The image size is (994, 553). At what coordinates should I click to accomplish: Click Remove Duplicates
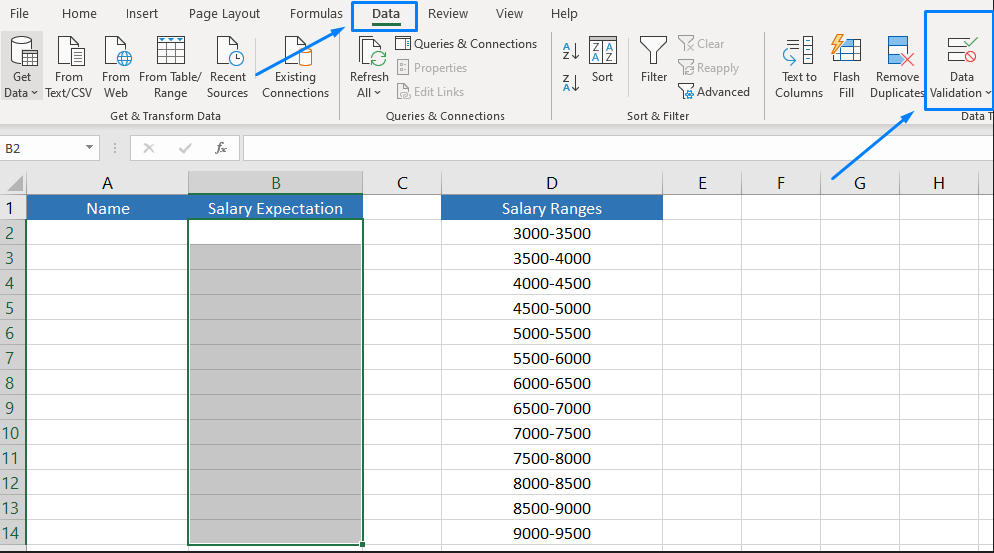click(897, 67)
